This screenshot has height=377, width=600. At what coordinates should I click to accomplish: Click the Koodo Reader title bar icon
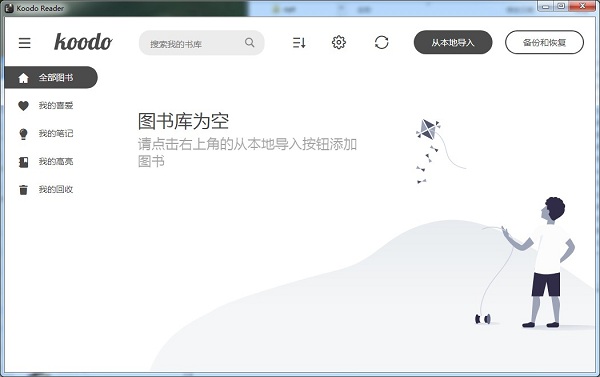(9, 8)
